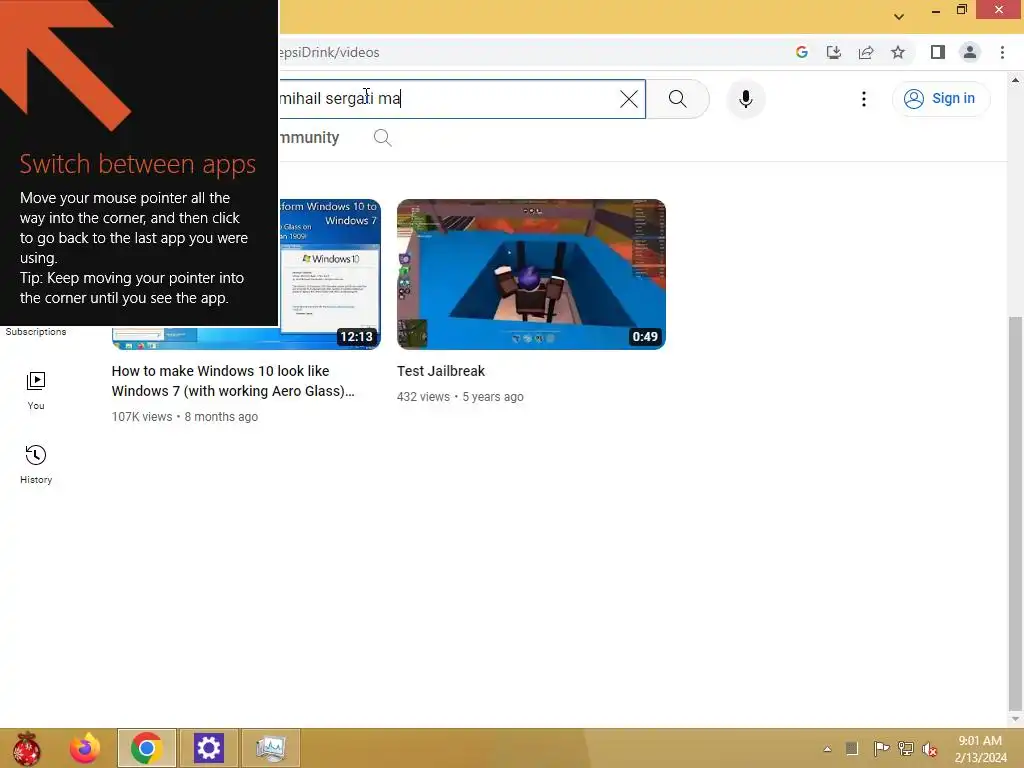The height and width of the screenshot is (768, 1024).
Task: Open Chrome three-dot menu
Action: (x=1002, y=52)
